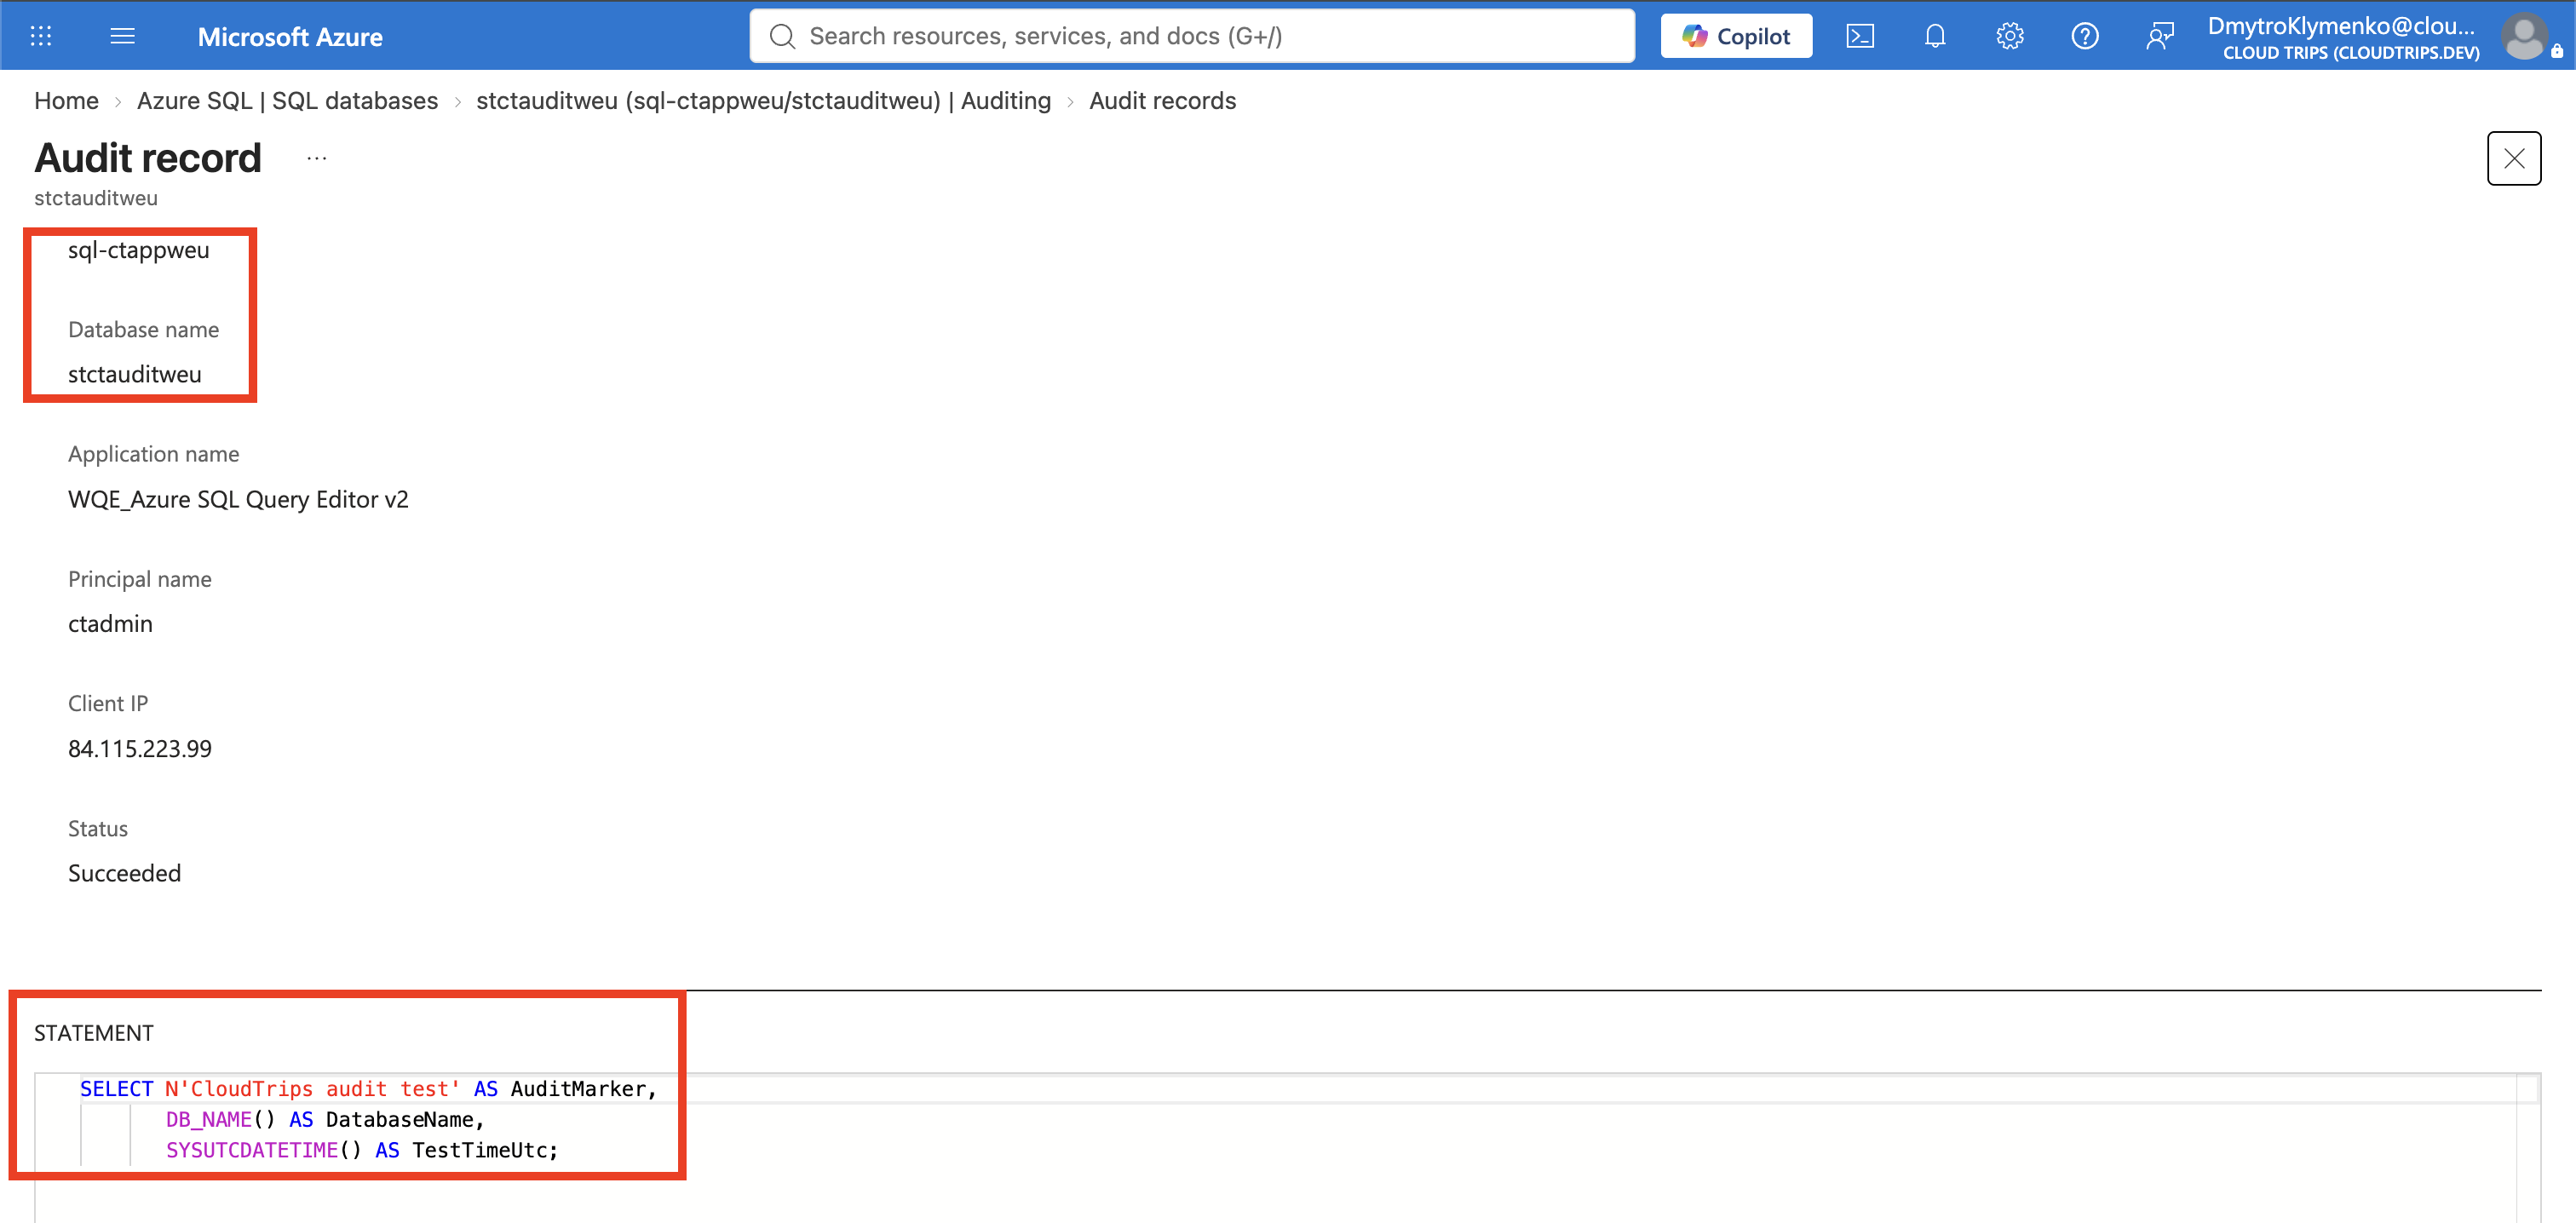Click the statement editor vertical scrollbar

2528,1148
